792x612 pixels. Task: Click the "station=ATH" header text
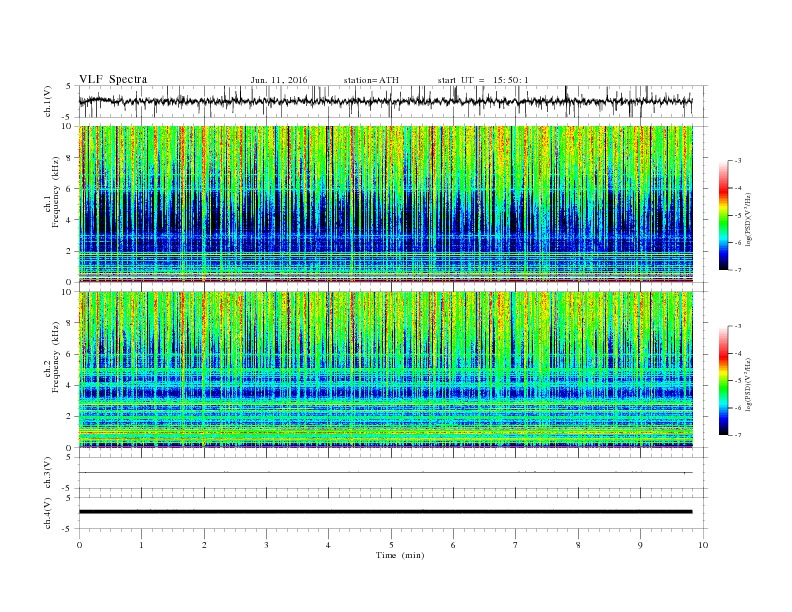(371, 80)
